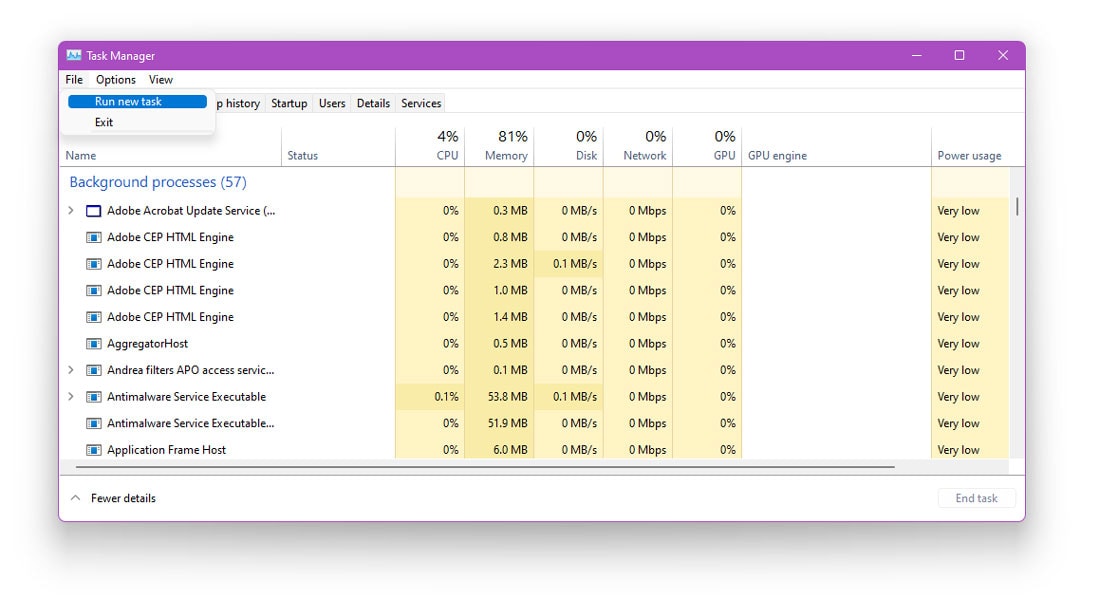This screenshot has width=1099, height=600.
Task: Click the 53.8 MB memory value
Action: 507,397
